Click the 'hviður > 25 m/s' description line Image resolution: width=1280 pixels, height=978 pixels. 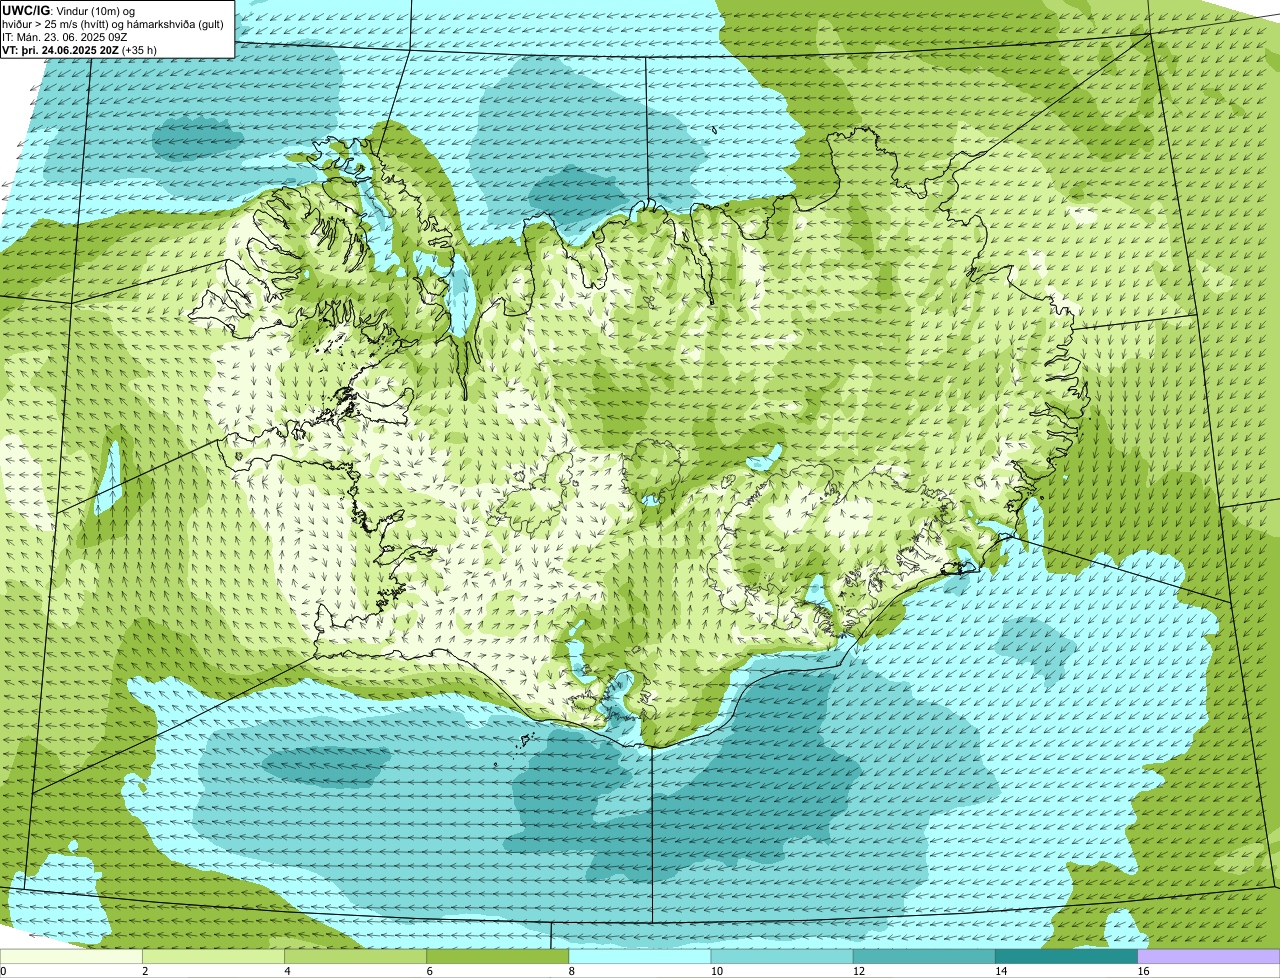[113, 23]
